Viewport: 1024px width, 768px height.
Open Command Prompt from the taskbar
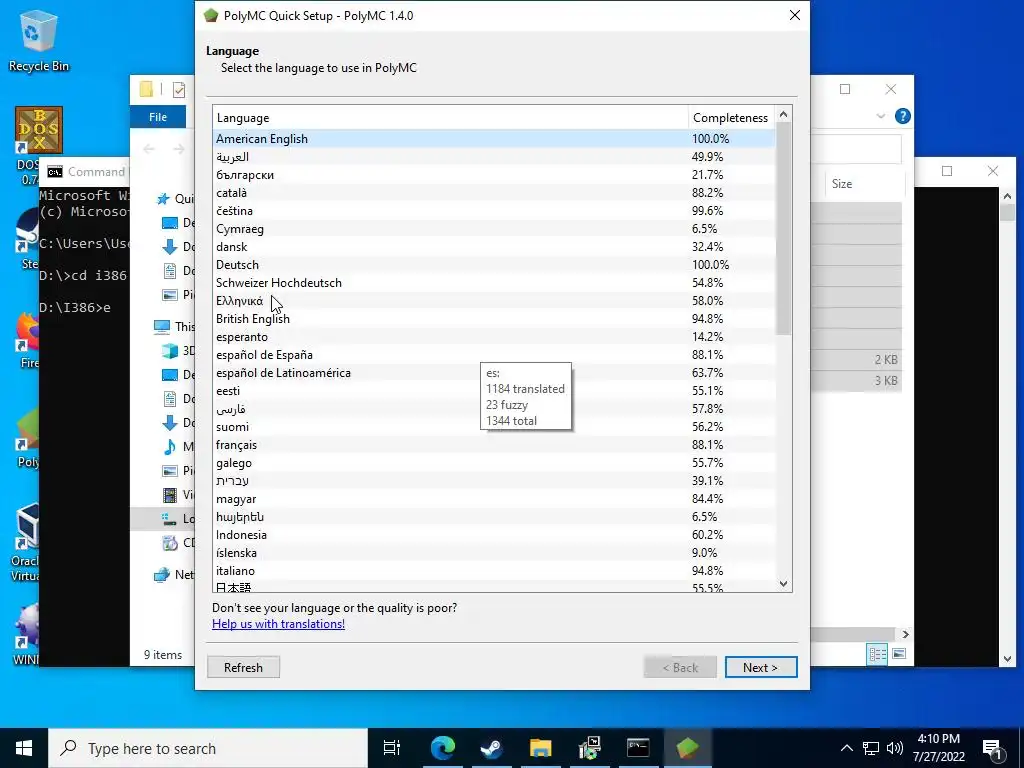click(638, 748)
